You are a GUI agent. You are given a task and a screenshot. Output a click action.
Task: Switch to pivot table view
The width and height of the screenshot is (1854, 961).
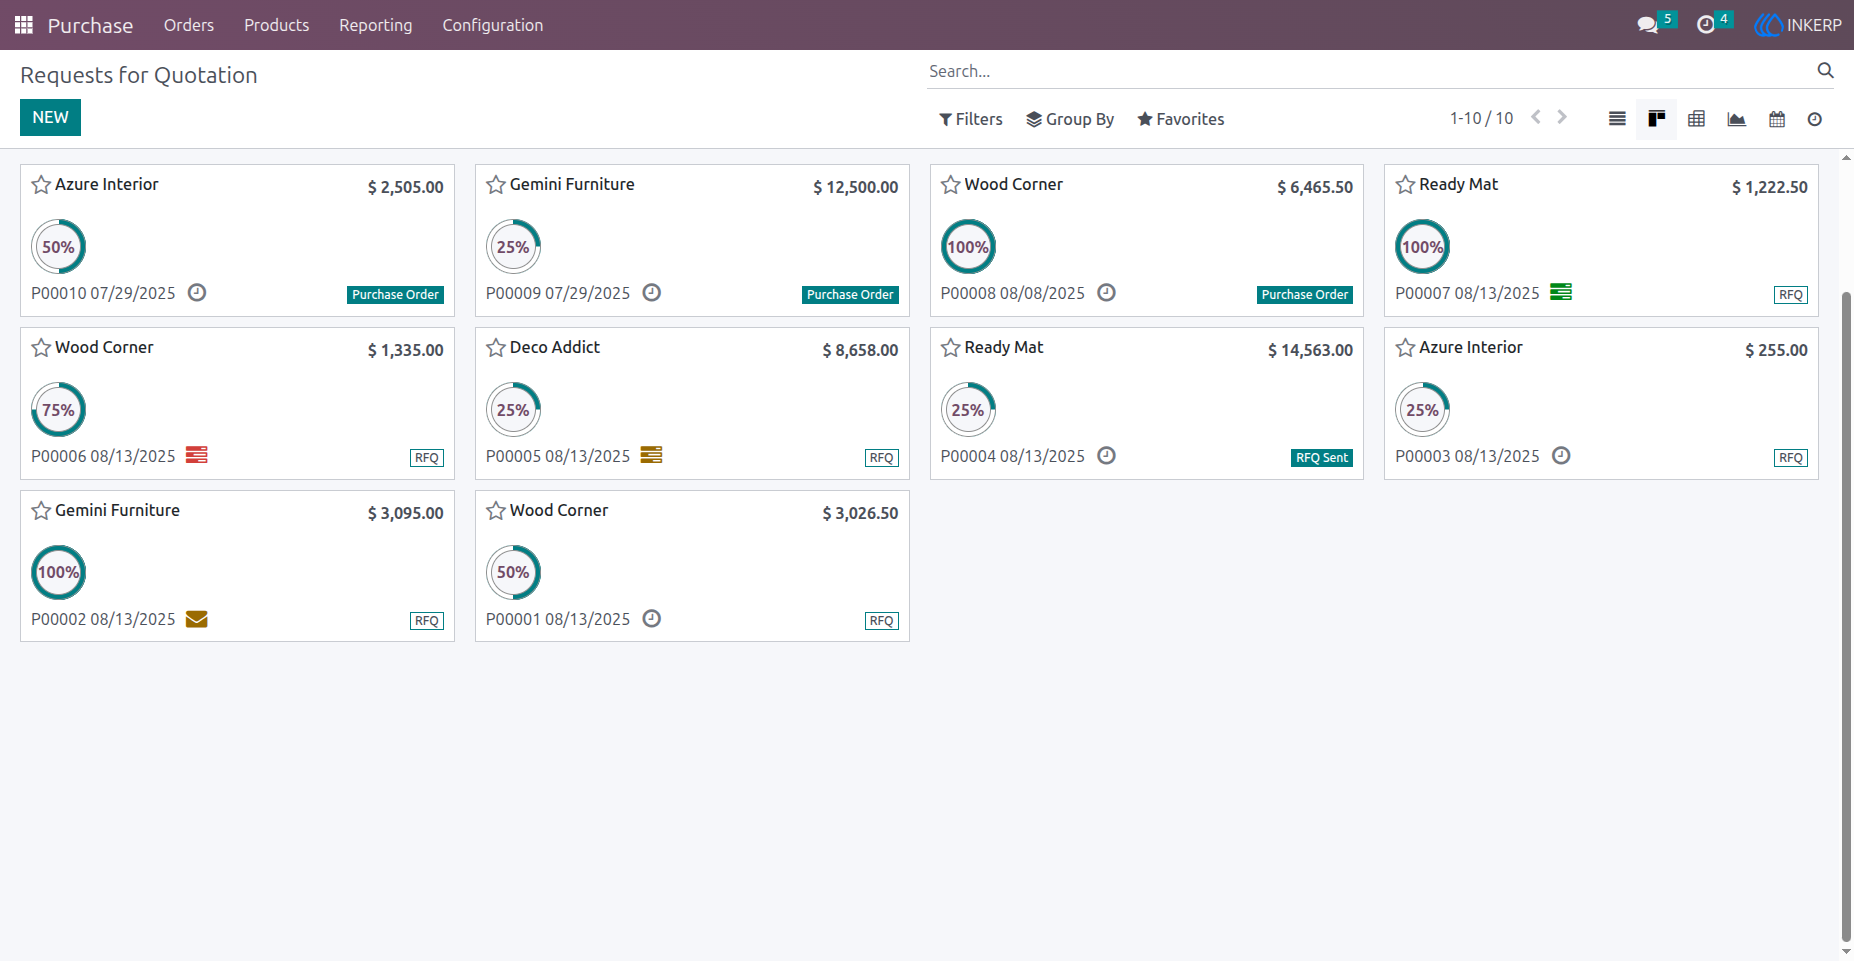pyautogui.click(x=1697, y=119)
